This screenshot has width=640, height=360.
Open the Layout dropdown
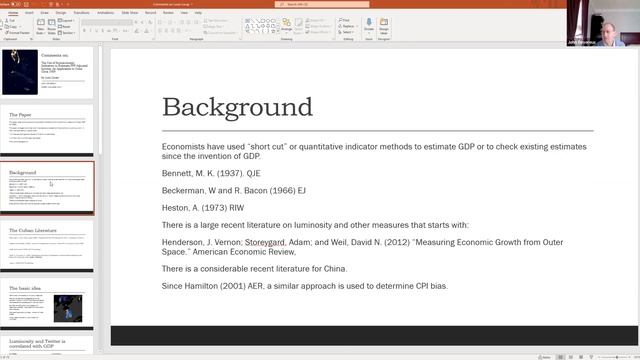point(67,20)
